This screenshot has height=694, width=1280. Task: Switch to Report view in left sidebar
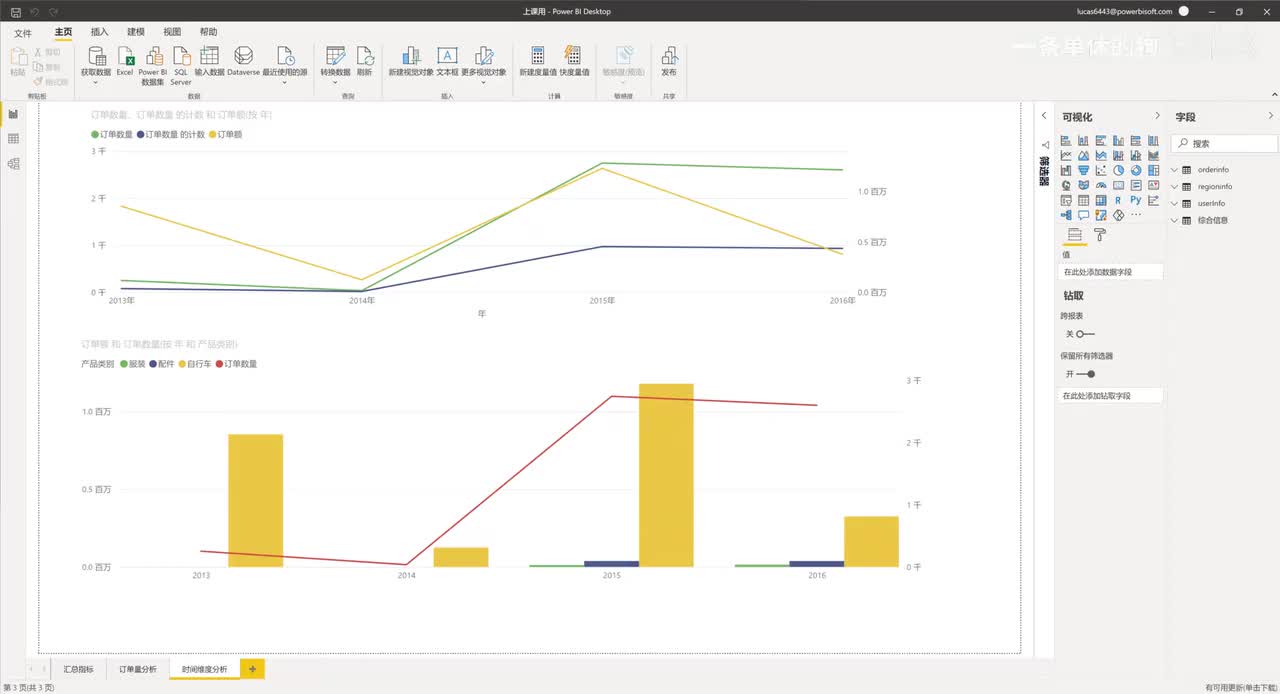tap(13, 114)
